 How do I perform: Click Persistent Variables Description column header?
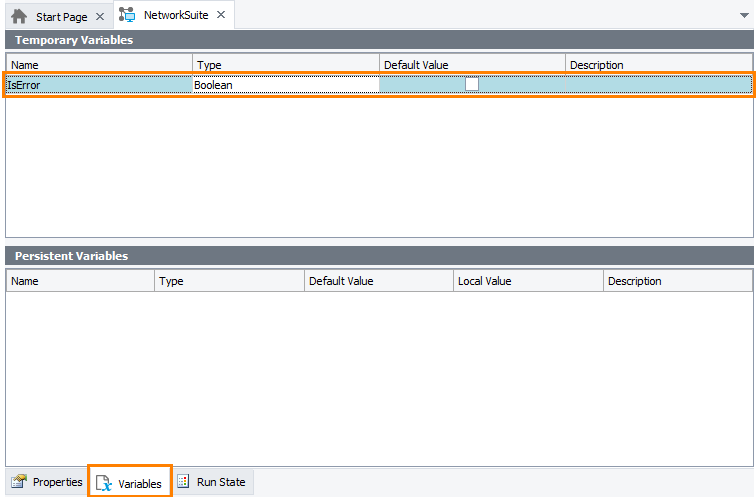tap(676, 281)
